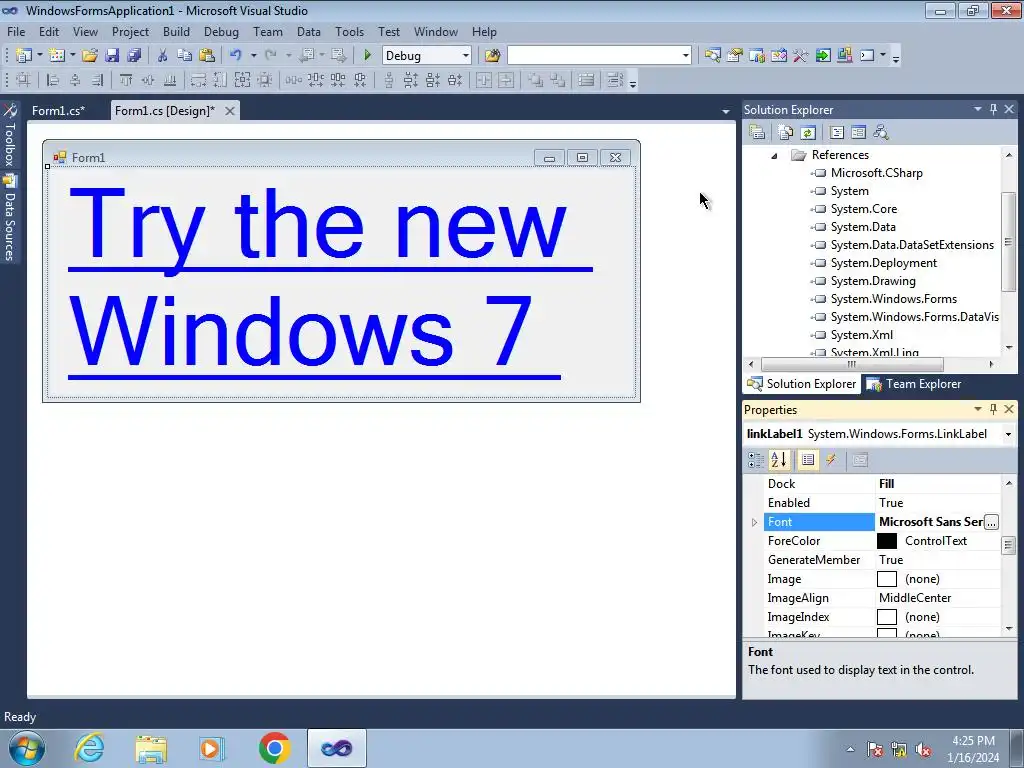Open Google Chrome from the taskbar
Image resolution: width=1024 pixels, height=768 pixels.
274,748
